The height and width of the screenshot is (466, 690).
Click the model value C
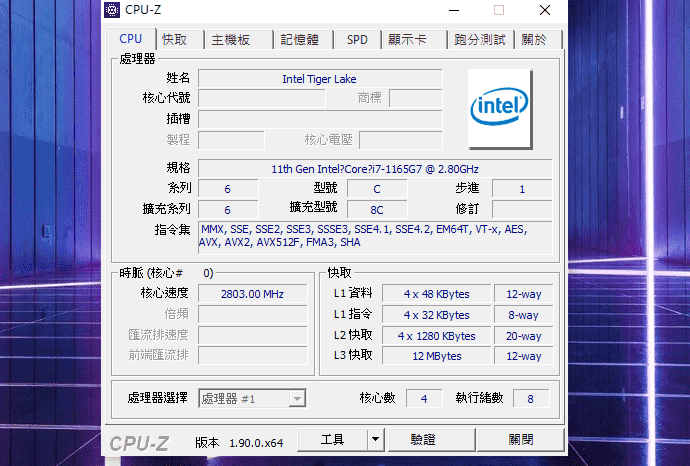[x=377, y=189]
